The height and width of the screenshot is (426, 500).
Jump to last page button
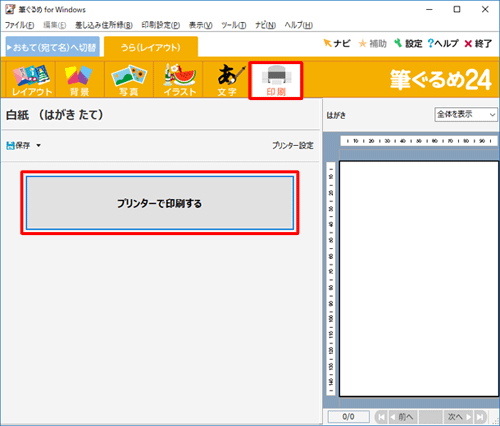click(480, 417)
